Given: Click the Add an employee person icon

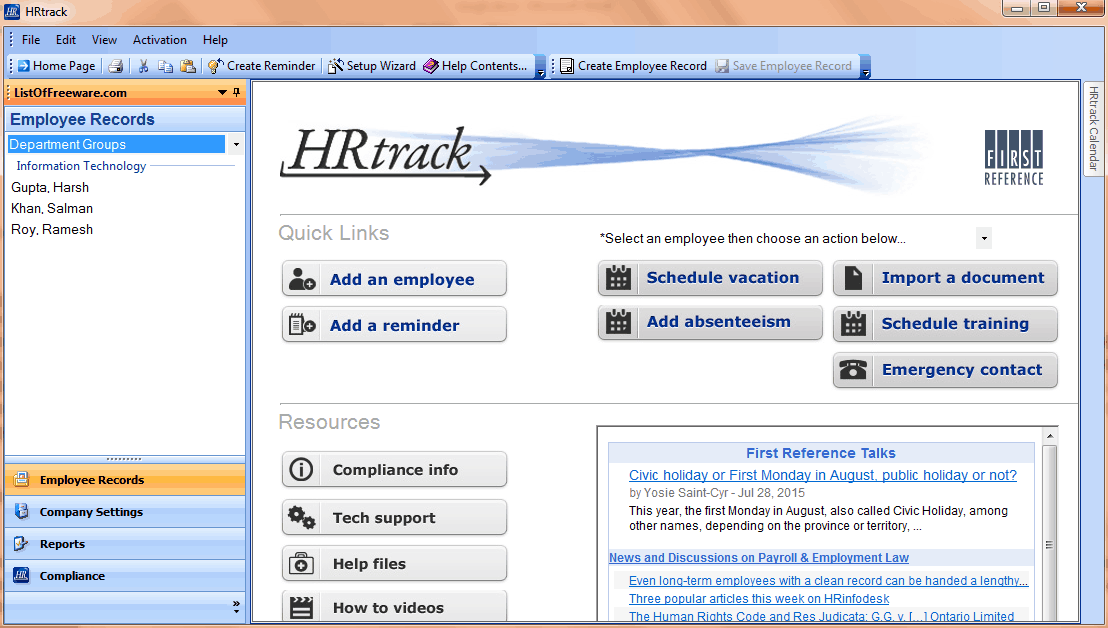Looking at the screenshot, I should click(302, 279).
